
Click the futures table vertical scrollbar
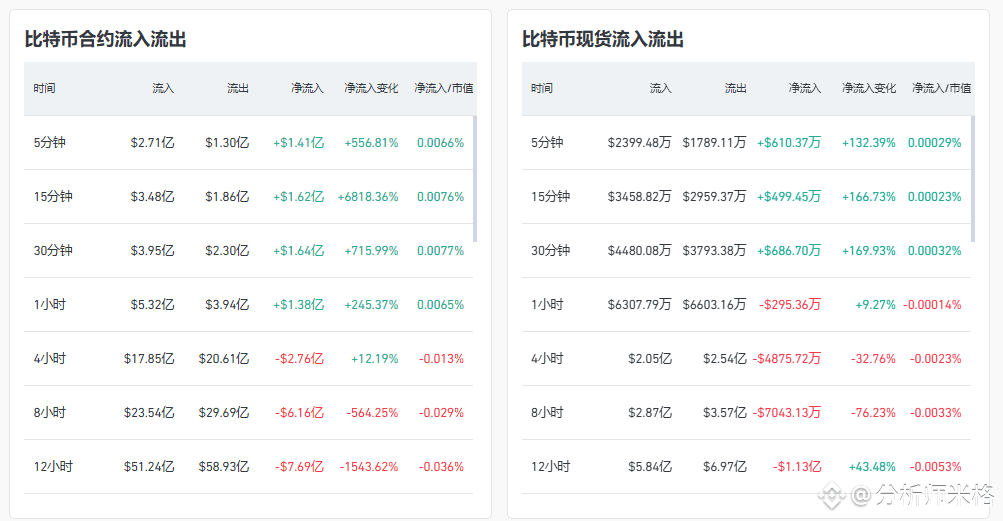(x=475, y=179)
